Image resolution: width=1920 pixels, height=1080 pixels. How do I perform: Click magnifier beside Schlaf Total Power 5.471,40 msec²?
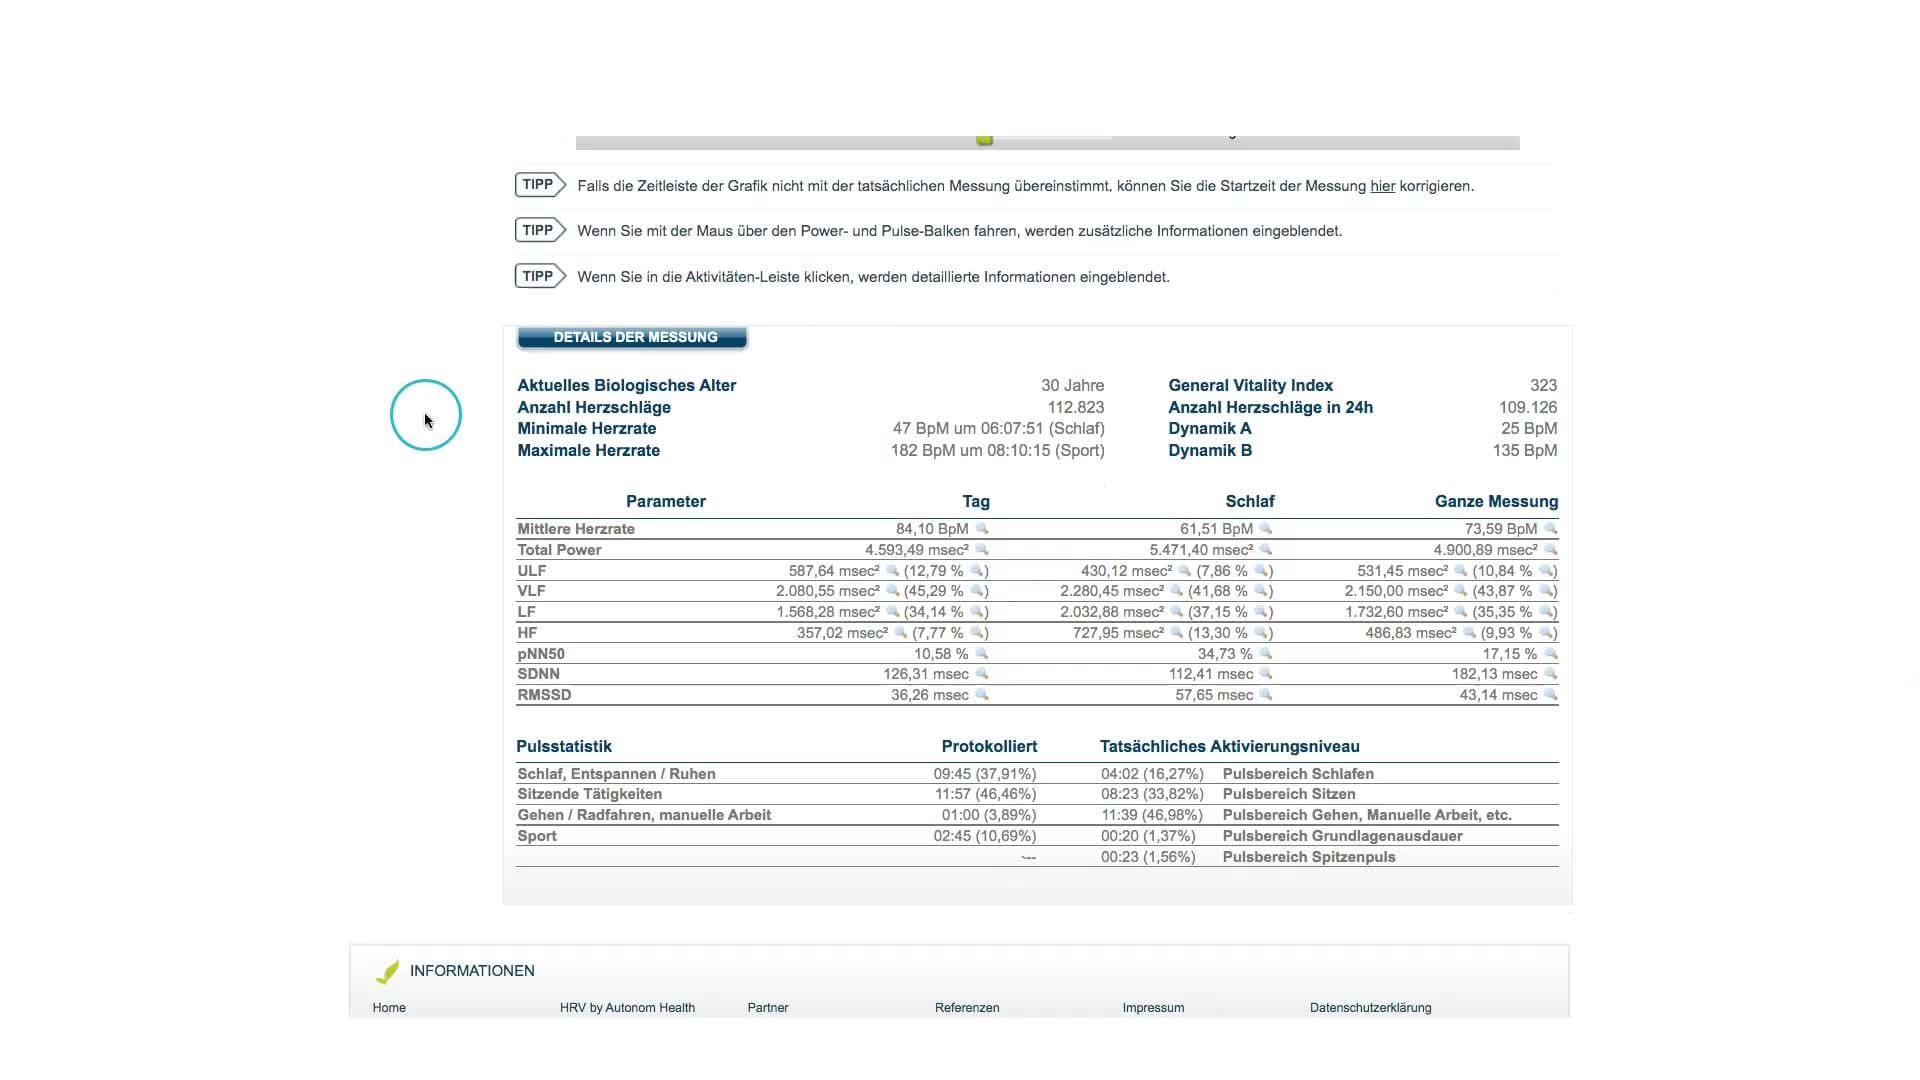pos(1266,549)
